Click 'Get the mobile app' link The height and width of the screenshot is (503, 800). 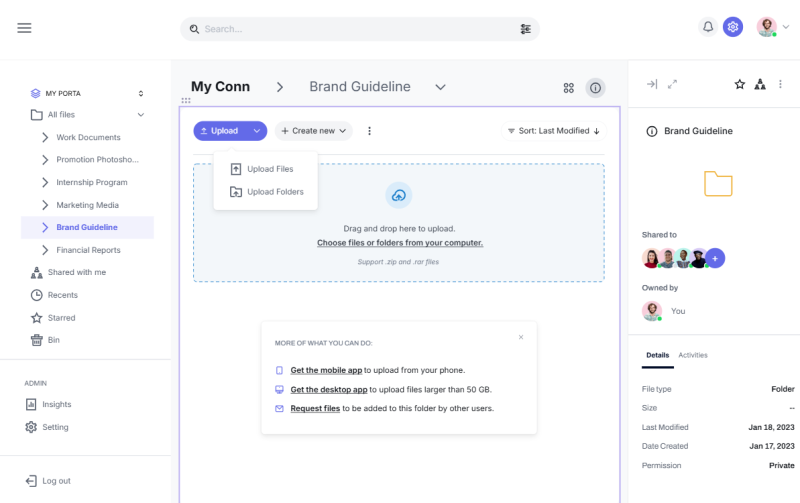pyautogui.click(x=325, y=370)
